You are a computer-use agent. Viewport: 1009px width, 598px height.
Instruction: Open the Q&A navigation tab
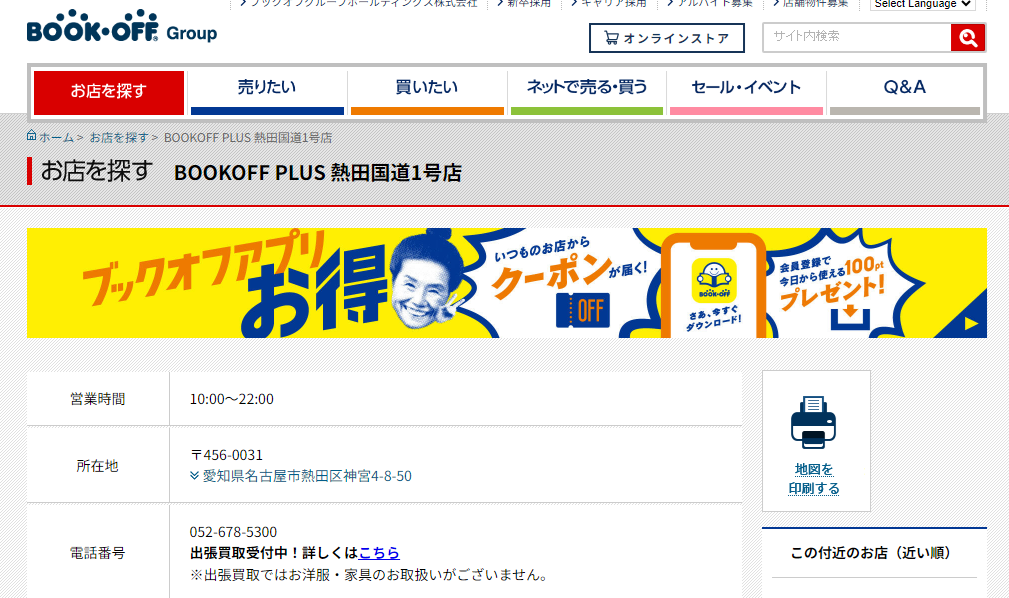coord(905,88)
